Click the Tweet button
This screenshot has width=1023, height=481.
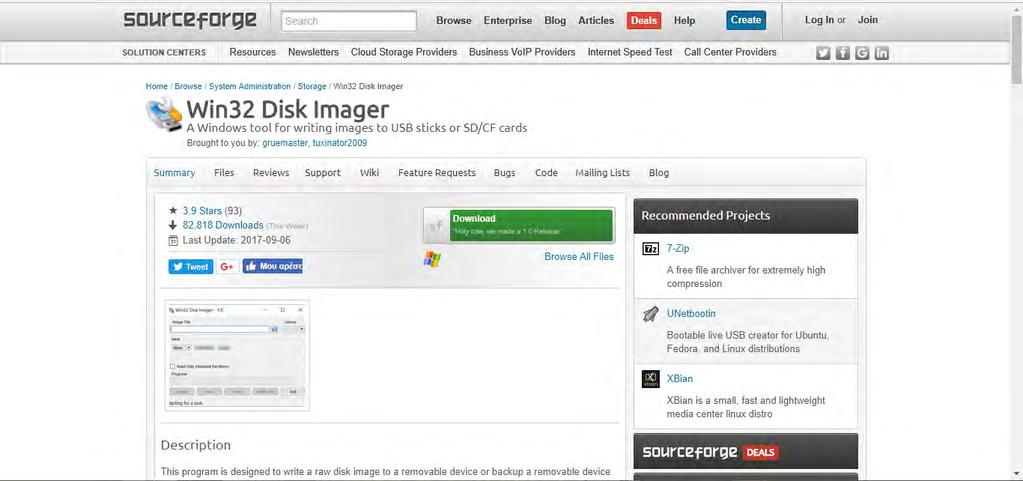pos(191,266)
